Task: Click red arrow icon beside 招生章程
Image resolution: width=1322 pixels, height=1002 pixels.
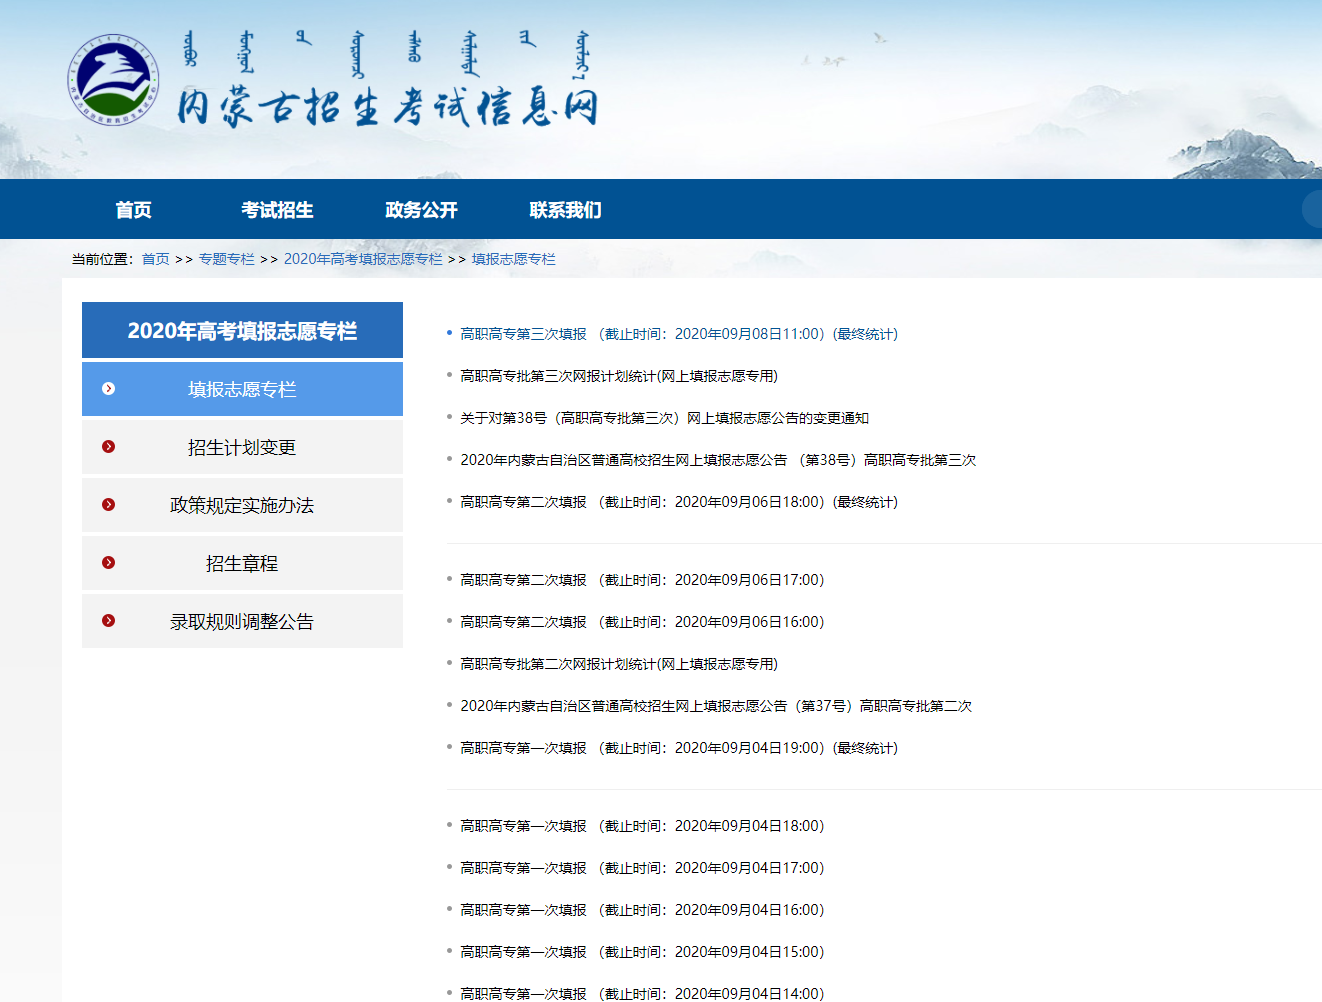Action: [108, 563]
